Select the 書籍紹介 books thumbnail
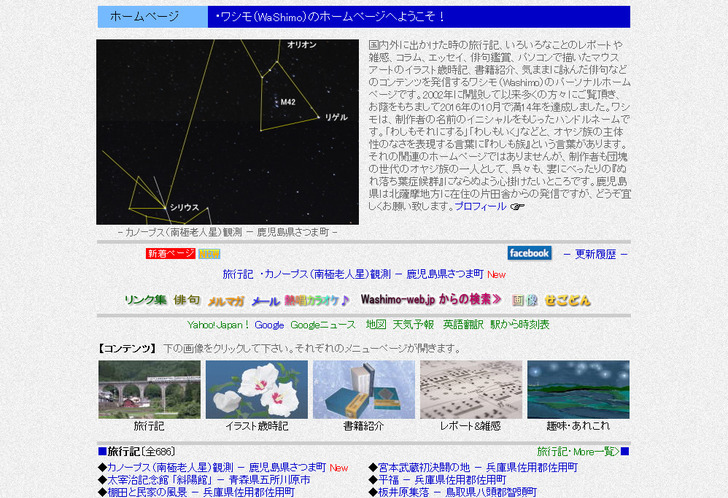 click(x=363, y=389)
